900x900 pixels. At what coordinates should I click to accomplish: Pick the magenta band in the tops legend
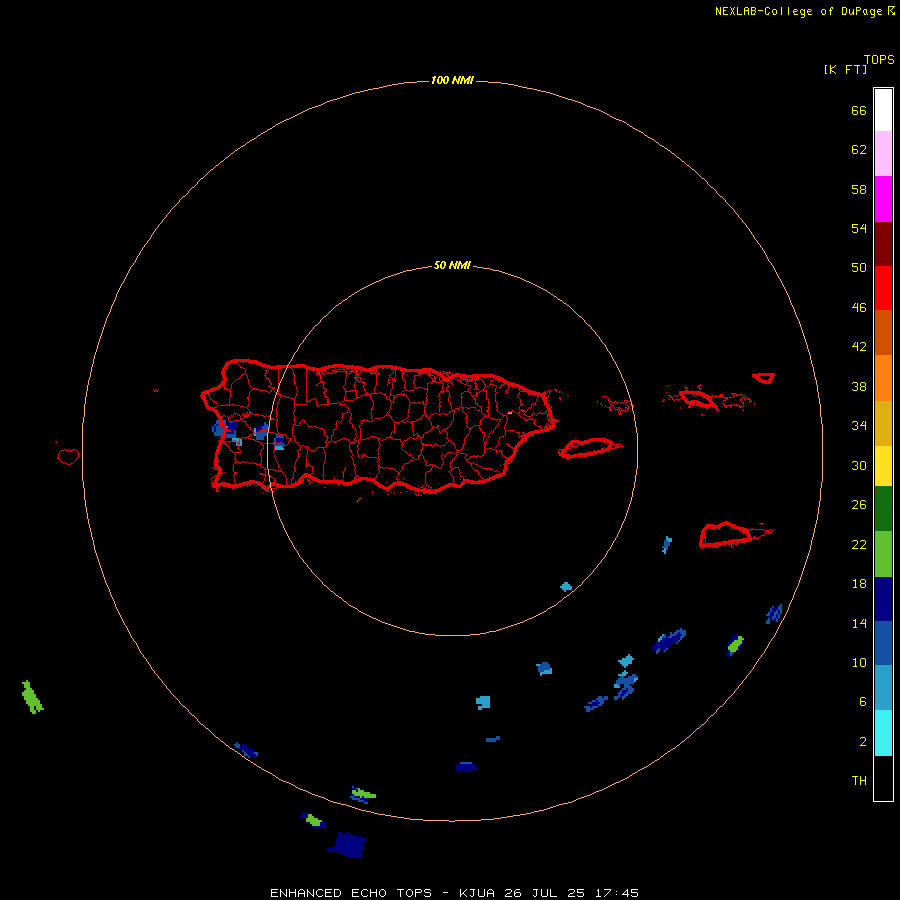[x=883, y=199]
